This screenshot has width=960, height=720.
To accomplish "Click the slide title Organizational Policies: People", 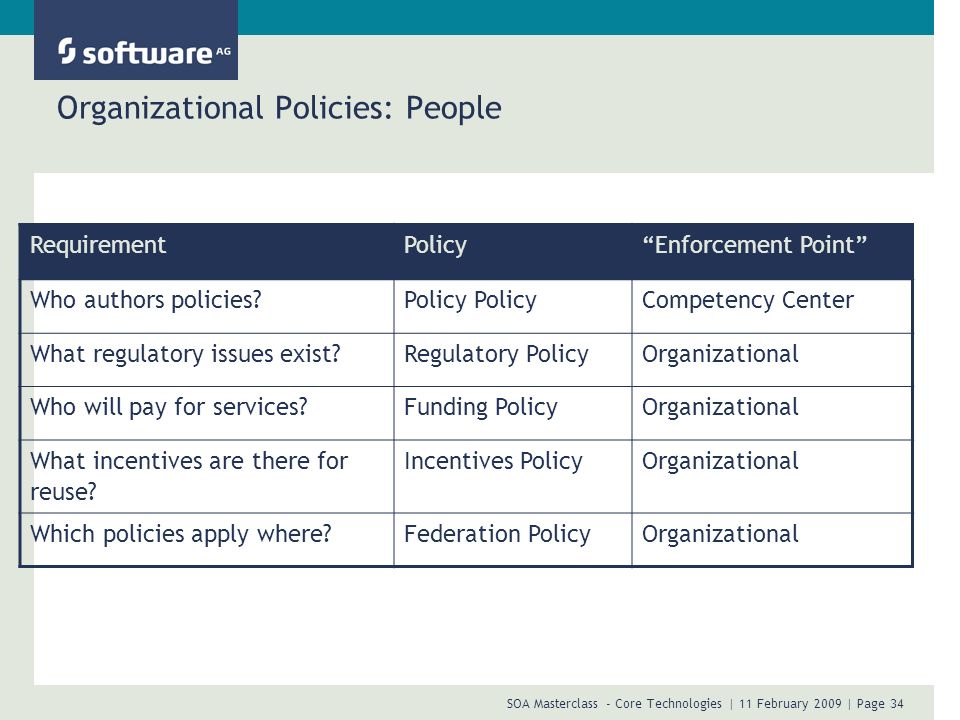I will pos(279,108).
